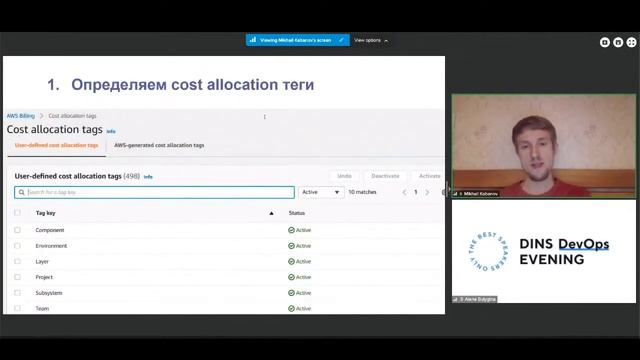The height and width of the screenshot is (360, 640).
Task: Click the speaker-view layout icon
Action: click(604, 42)
